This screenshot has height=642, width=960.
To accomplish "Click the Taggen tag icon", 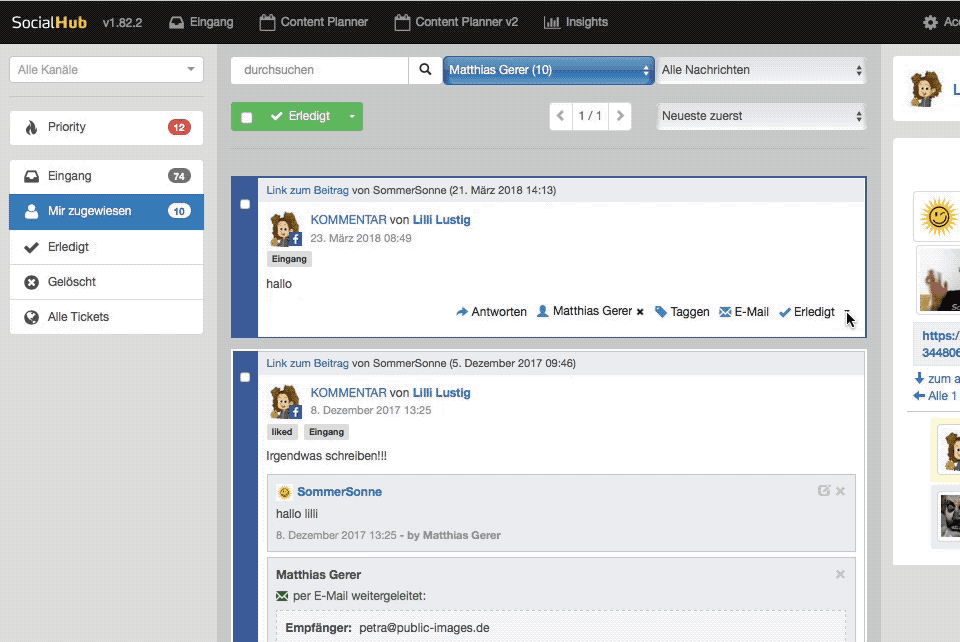I will click(x=661, y=312).
